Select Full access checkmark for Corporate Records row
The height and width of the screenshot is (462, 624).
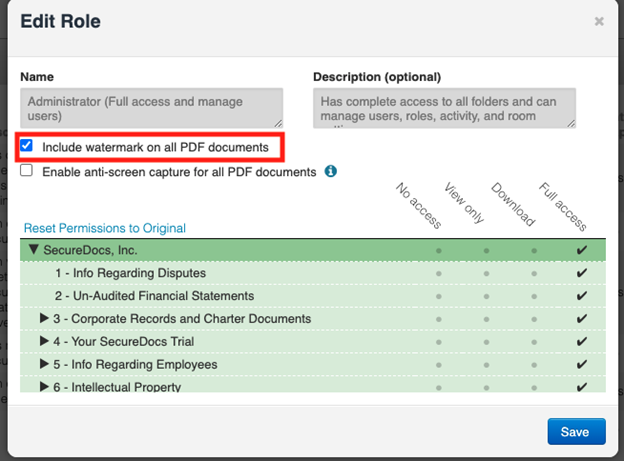pos(581,318)
